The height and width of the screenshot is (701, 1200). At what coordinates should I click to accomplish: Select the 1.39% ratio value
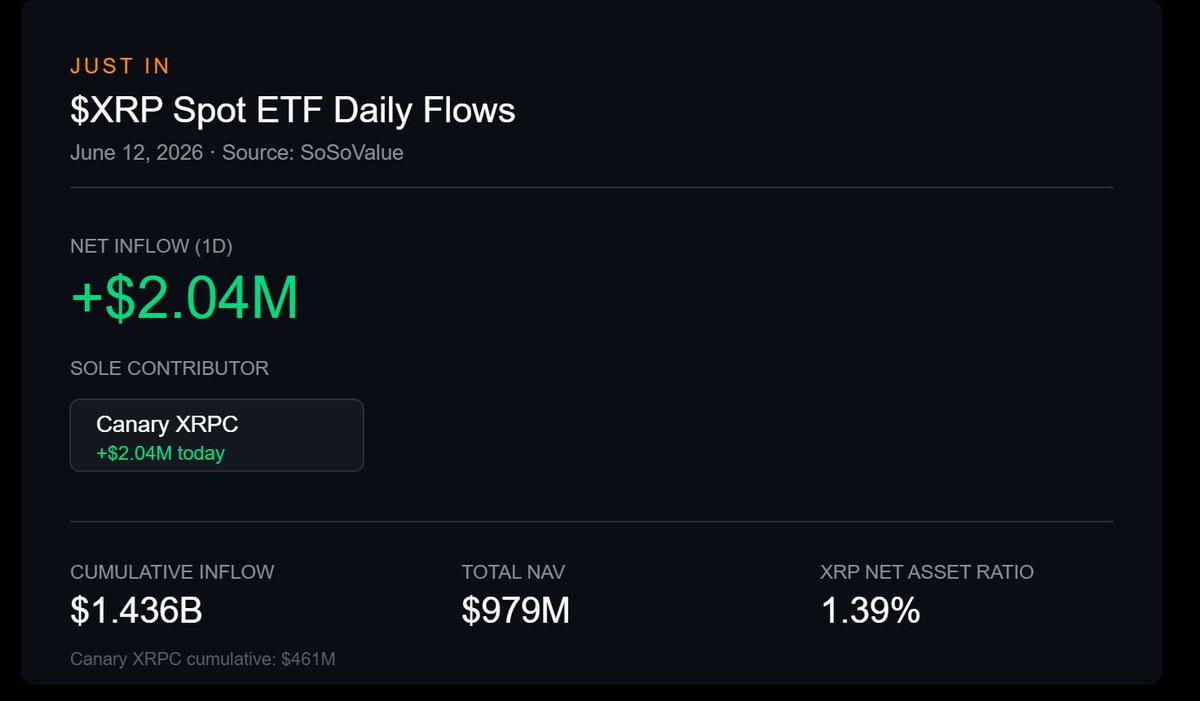[x=870, y=610]
